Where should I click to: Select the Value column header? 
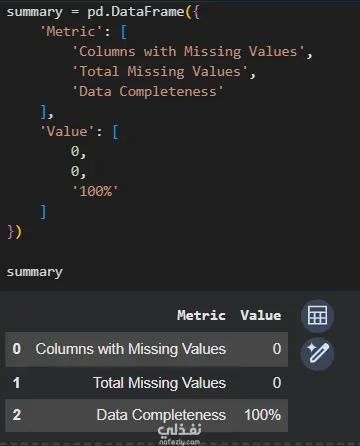[261, 315]
